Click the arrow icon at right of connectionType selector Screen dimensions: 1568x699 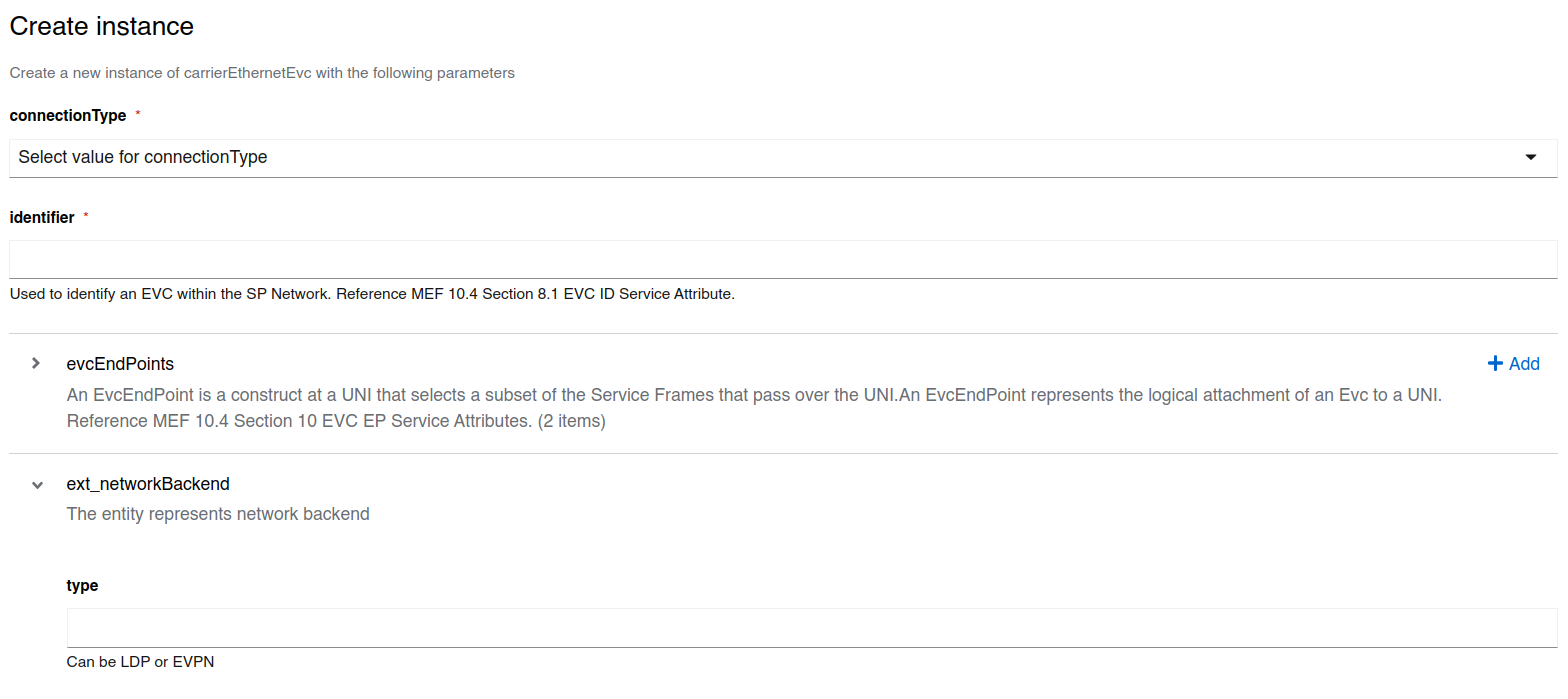1530,157
